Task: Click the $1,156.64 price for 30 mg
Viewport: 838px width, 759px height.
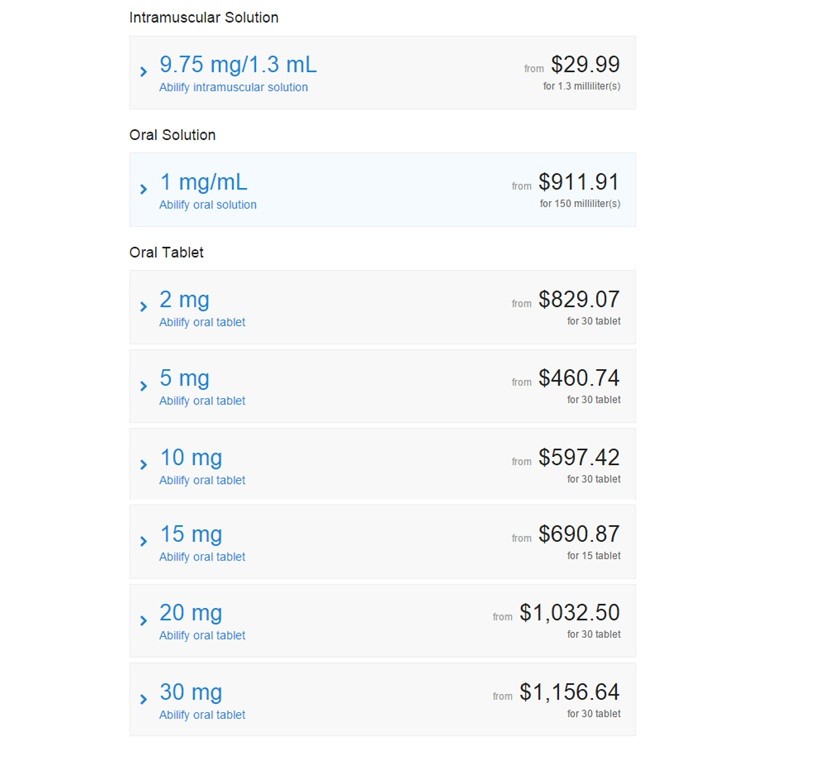Action: pos(569,692)
